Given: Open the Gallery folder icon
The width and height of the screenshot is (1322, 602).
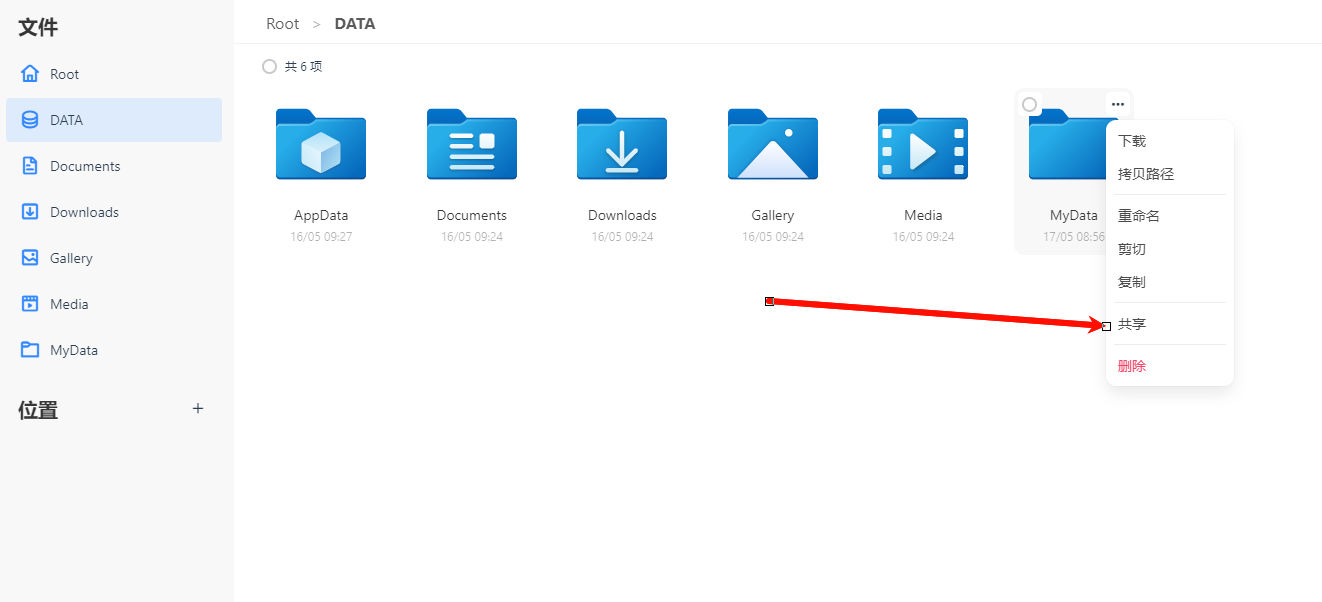Looking at the screenshot, I should coord(773,145).
